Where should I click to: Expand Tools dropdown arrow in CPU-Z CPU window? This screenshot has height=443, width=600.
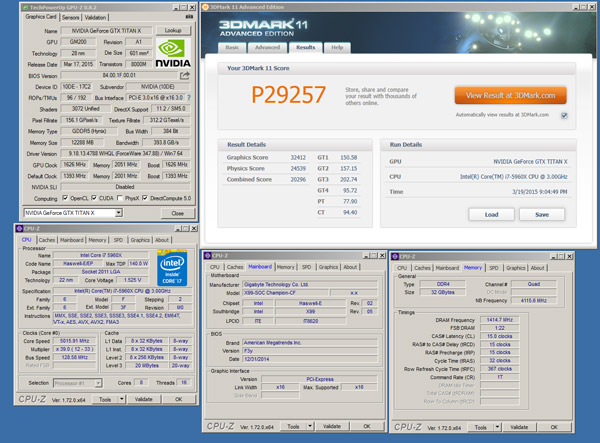(x=121, y=399)
